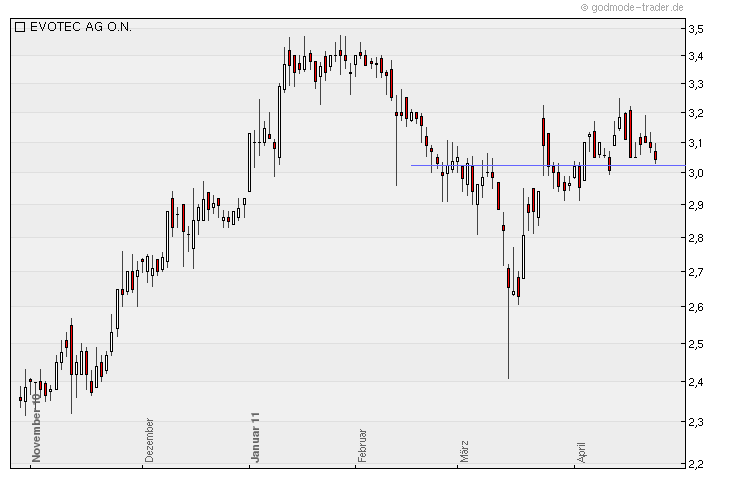The width and height of the screenshot is (730, 481).
Task: Click the last candlestick on the chart's right
Action: coord(655,154)
